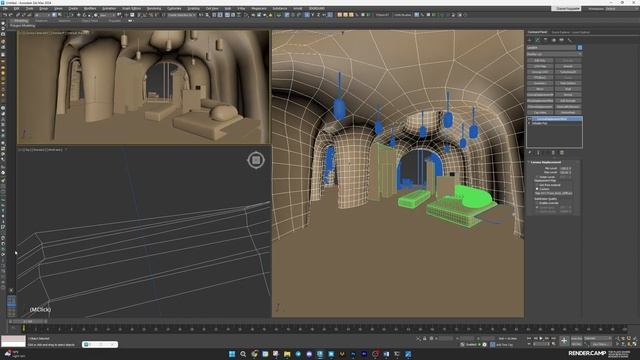Open the Motion tab in Command Panel
Image resolution: width=640 pixels, height=360 pixels.
[x=554, y=40]
